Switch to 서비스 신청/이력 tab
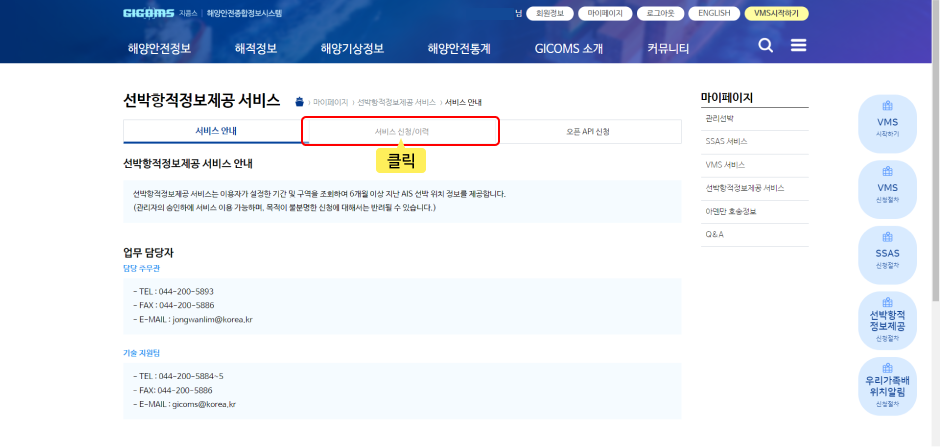Viewport: 940px width, 447px height. pyautogui.click(x=402, y=131)
